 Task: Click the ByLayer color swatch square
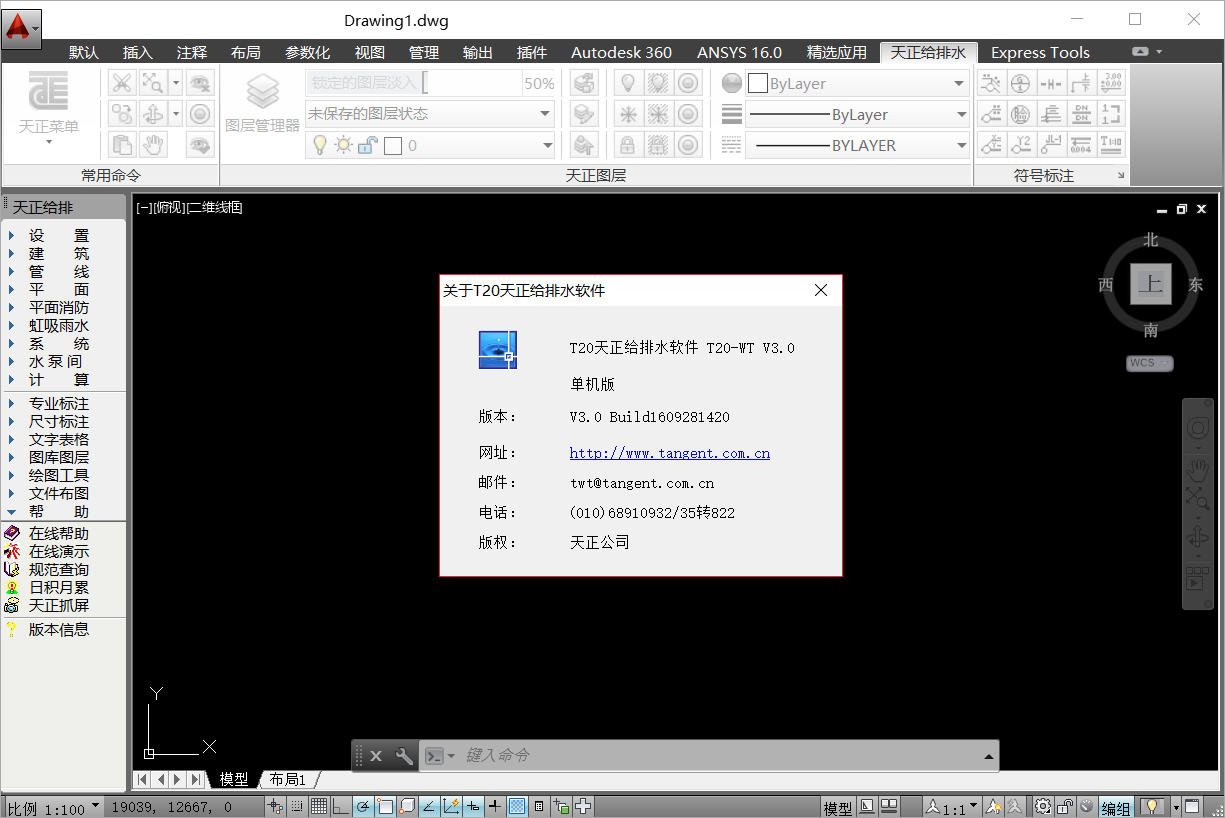(x=757, y=83)
